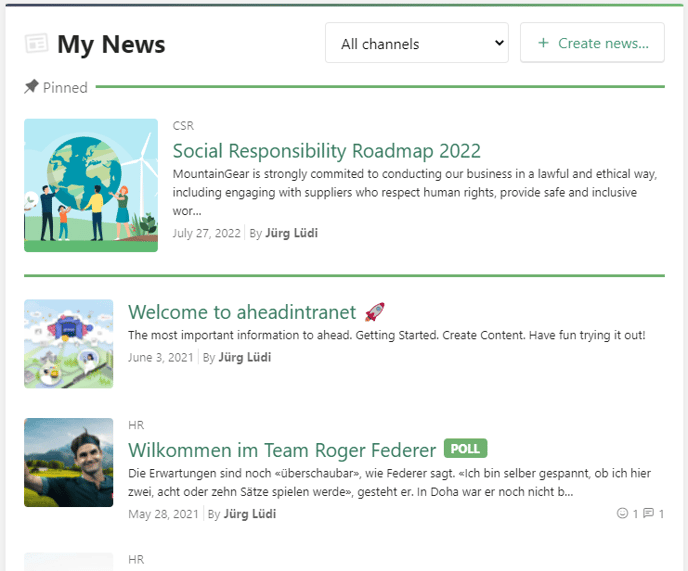The image size is (688, 571).
Task: Click author Jürg Lüdi on June 3, 2021 post
Action: pos(245,357)
